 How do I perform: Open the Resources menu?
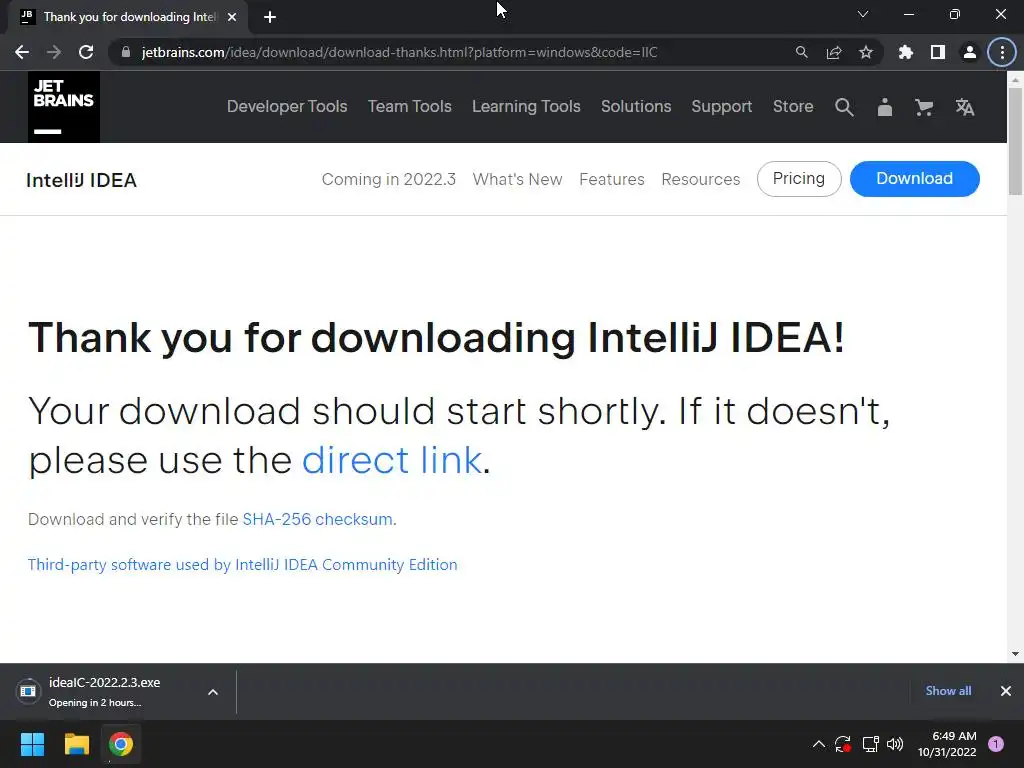coord(701,179)
